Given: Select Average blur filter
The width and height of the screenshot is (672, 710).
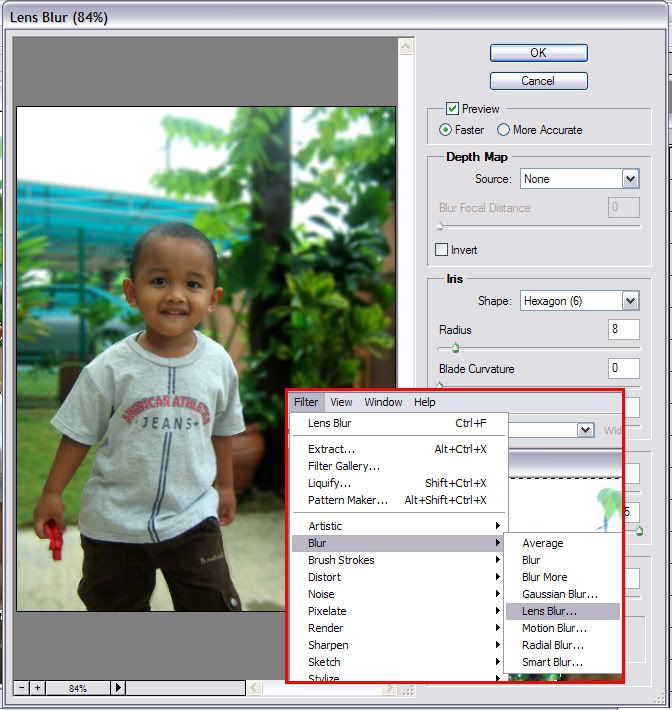Looking at the screenshot, I should pos(563,543).
